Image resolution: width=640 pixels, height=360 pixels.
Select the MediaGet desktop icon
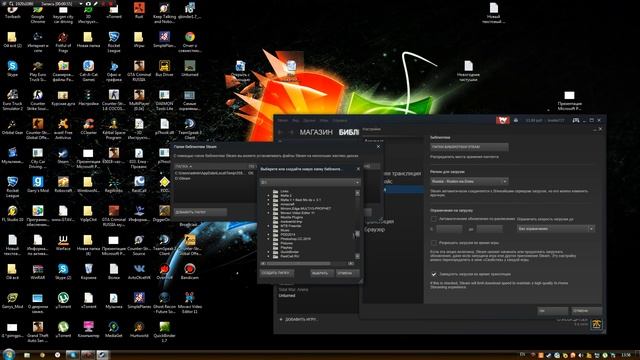[113, 329]
